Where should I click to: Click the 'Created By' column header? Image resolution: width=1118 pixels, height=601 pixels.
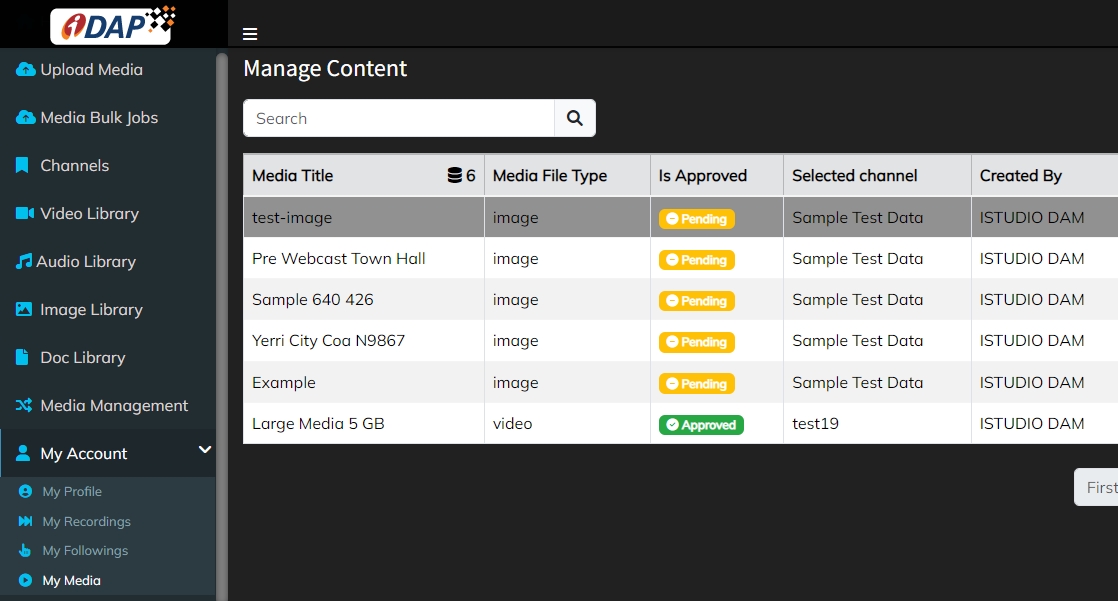pos(1045,175)
